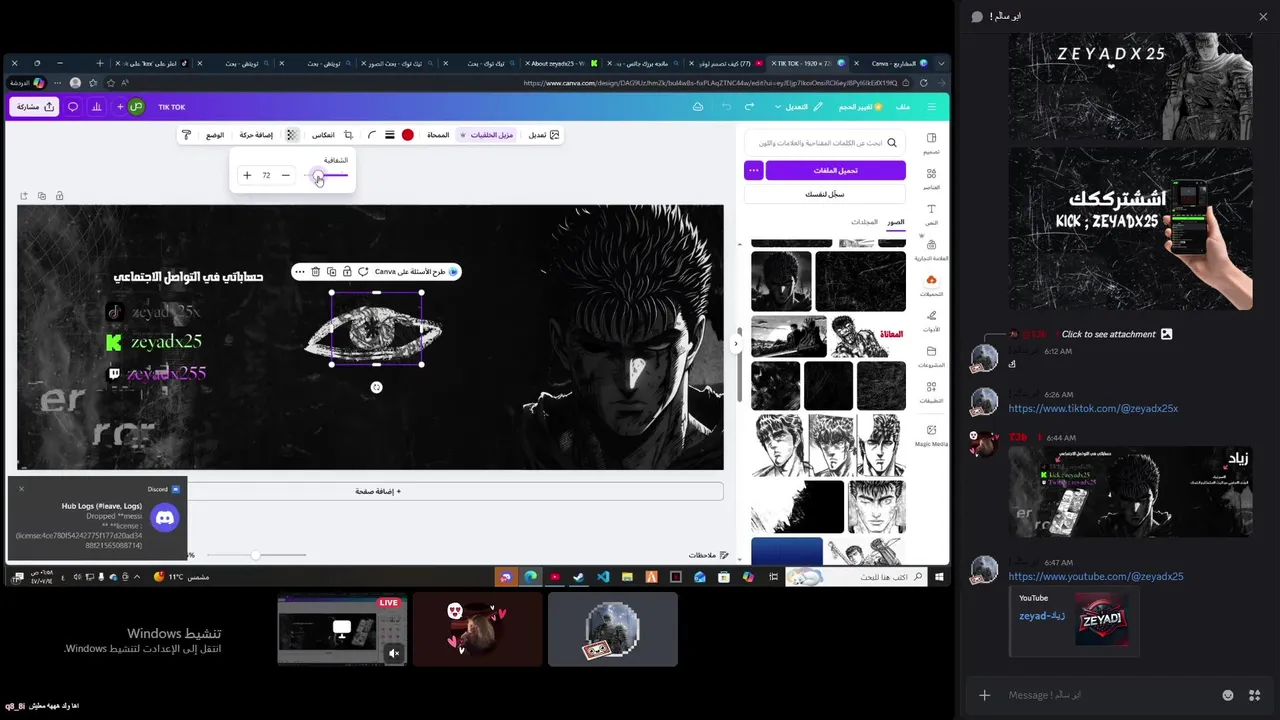Click the redo arrow in Canva header
This screenshot has width=1280, height=720.
[751, 106]
